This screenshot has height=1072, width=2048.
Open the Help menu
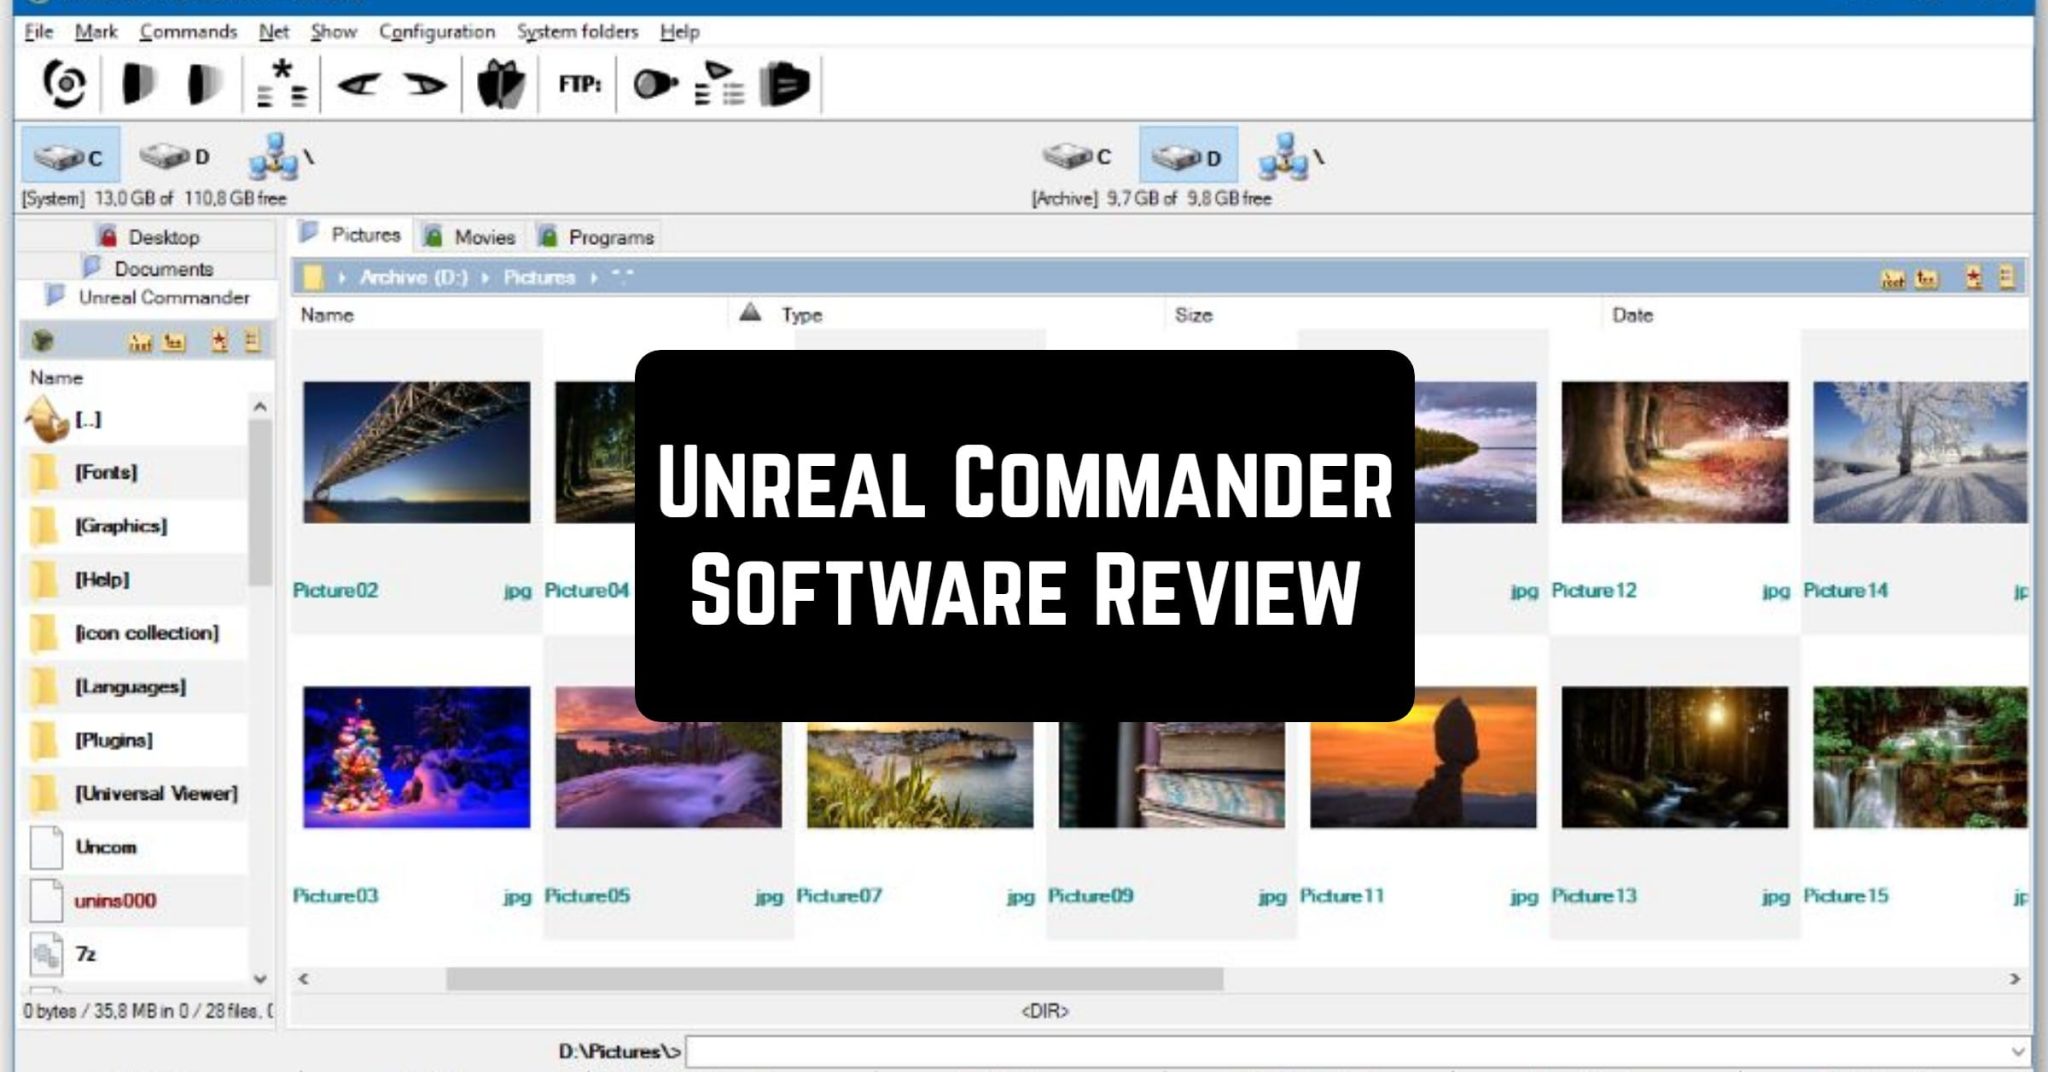coord(679,32)
